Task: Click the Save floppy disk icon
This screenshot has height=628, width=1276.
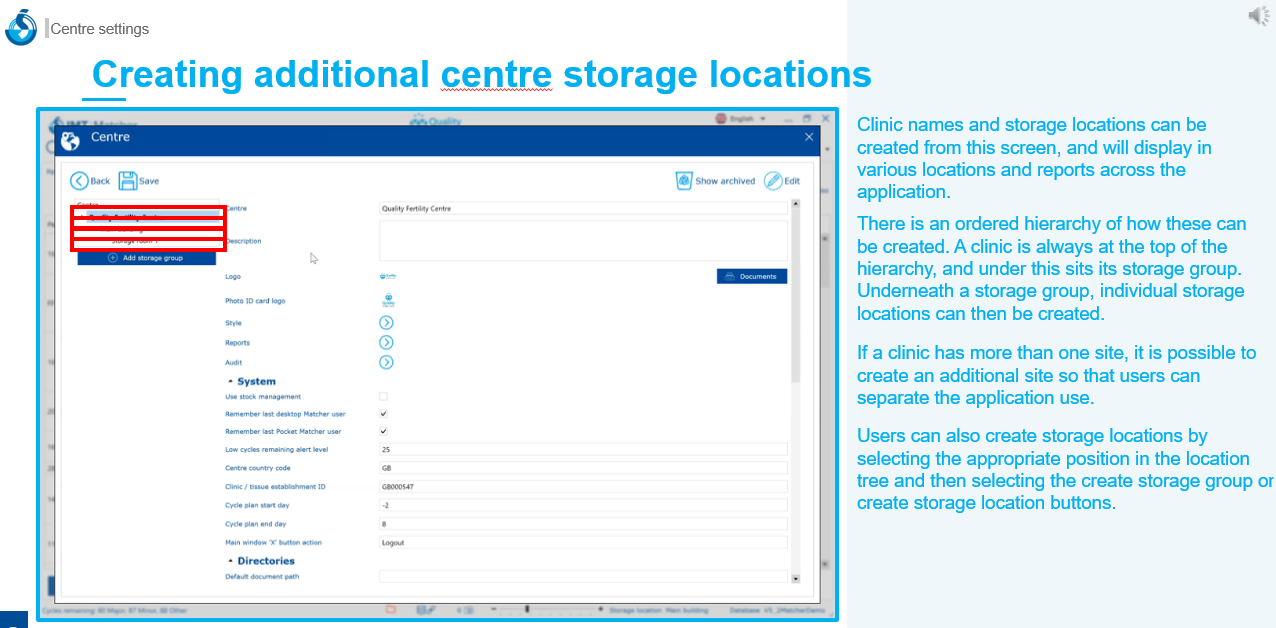Action: [x=128, y=181]
